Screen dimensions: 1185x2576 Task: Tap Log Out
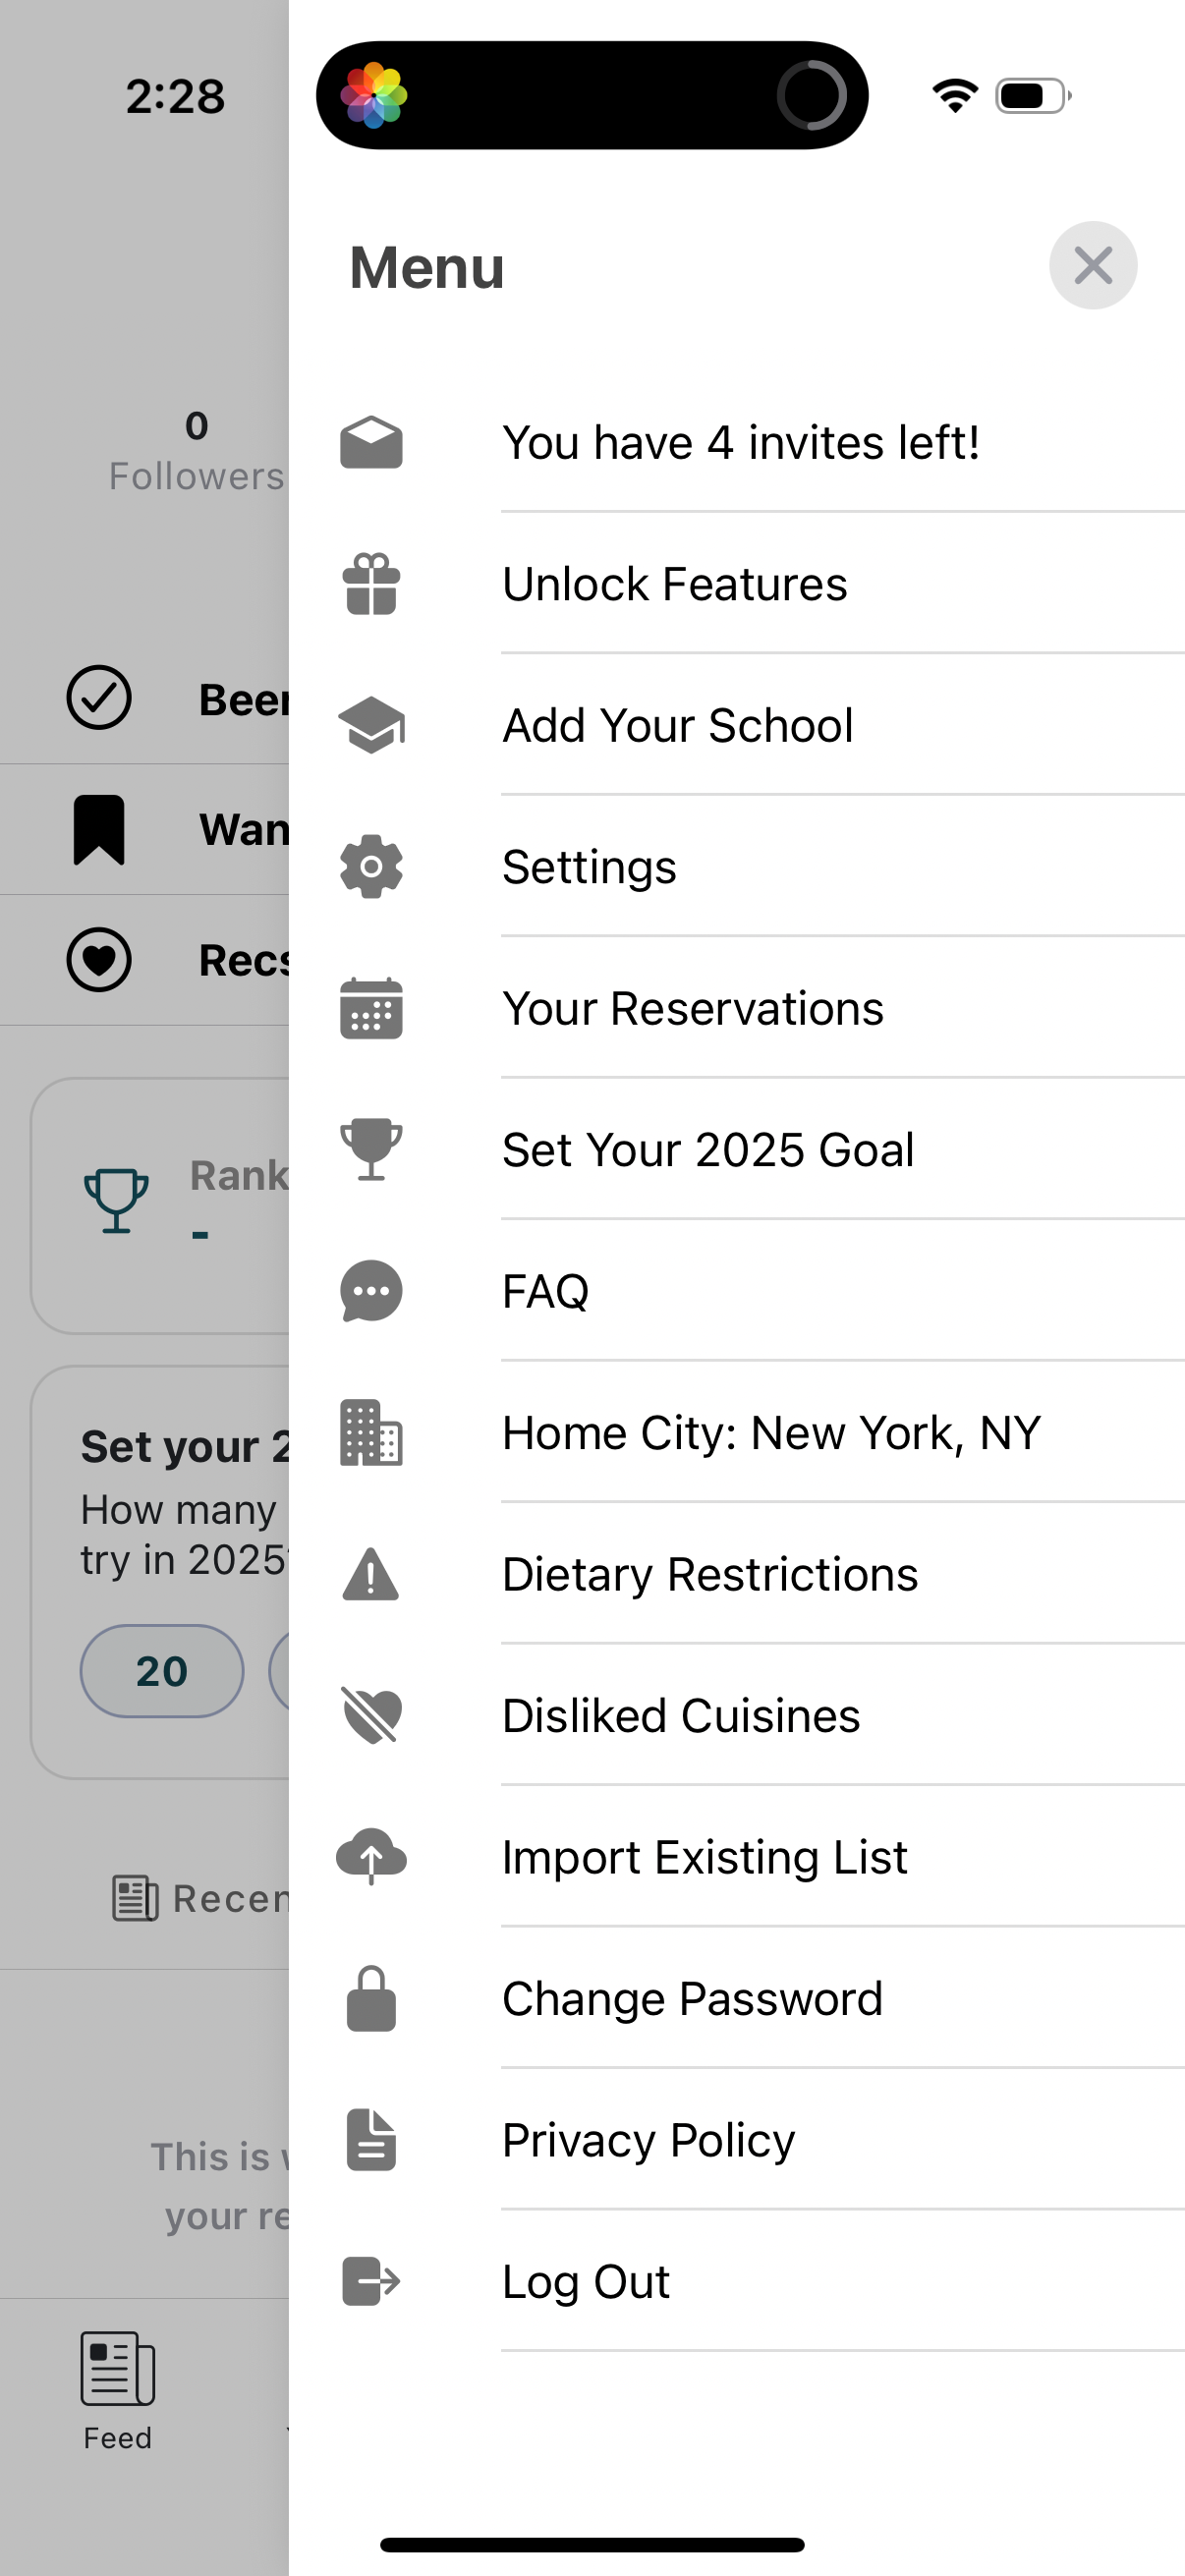coord(586,2282)
